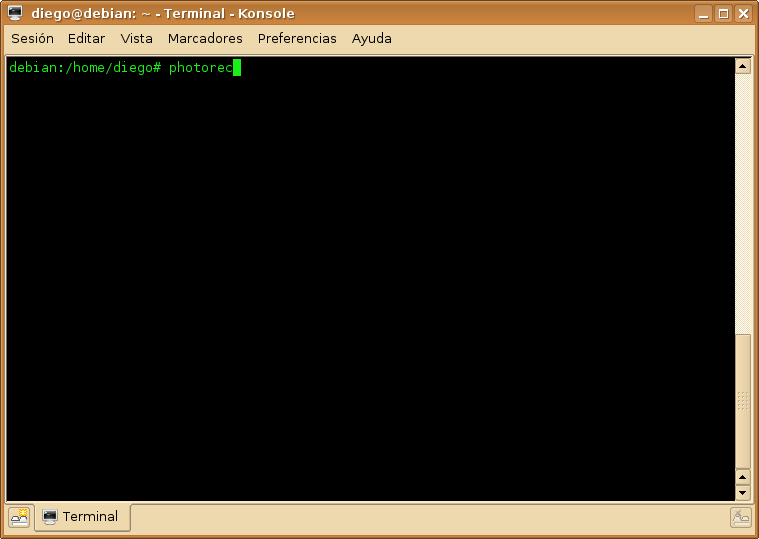759x539 pixels.
Task: Click the scrollbar up arrow at top
Action: click(x=743, y=66)
